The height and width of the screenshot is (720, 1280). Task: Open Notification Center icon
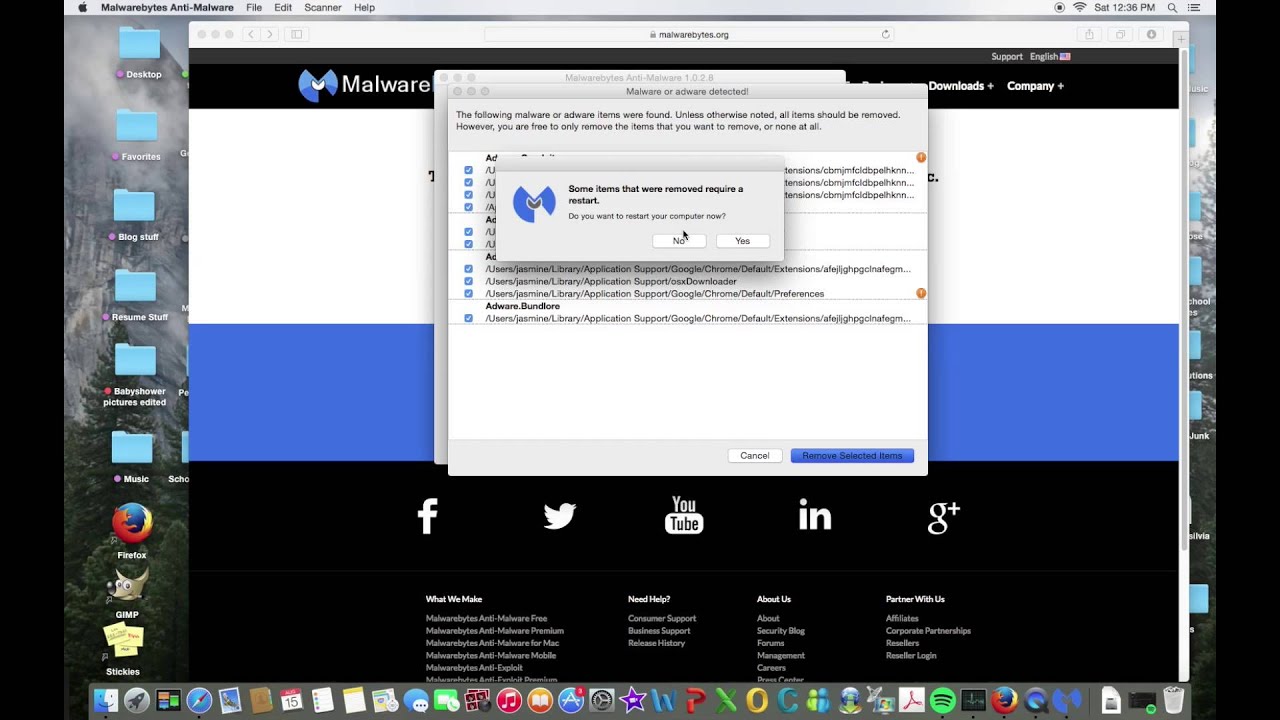[1196, 7]
